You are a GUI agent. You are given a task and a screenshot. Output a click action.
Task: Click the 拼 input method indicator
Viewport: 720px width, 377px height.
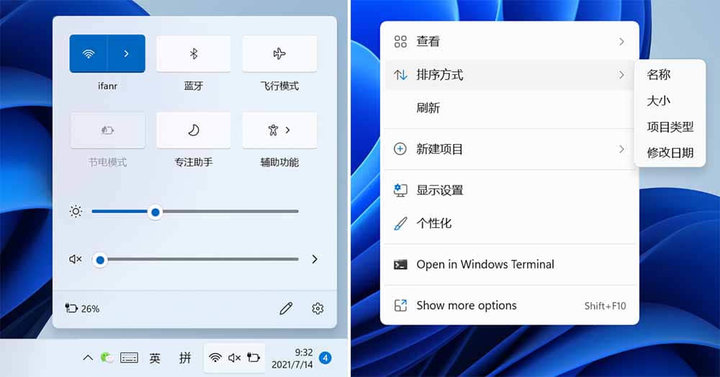pyautogui.click(x=185, y=358)
